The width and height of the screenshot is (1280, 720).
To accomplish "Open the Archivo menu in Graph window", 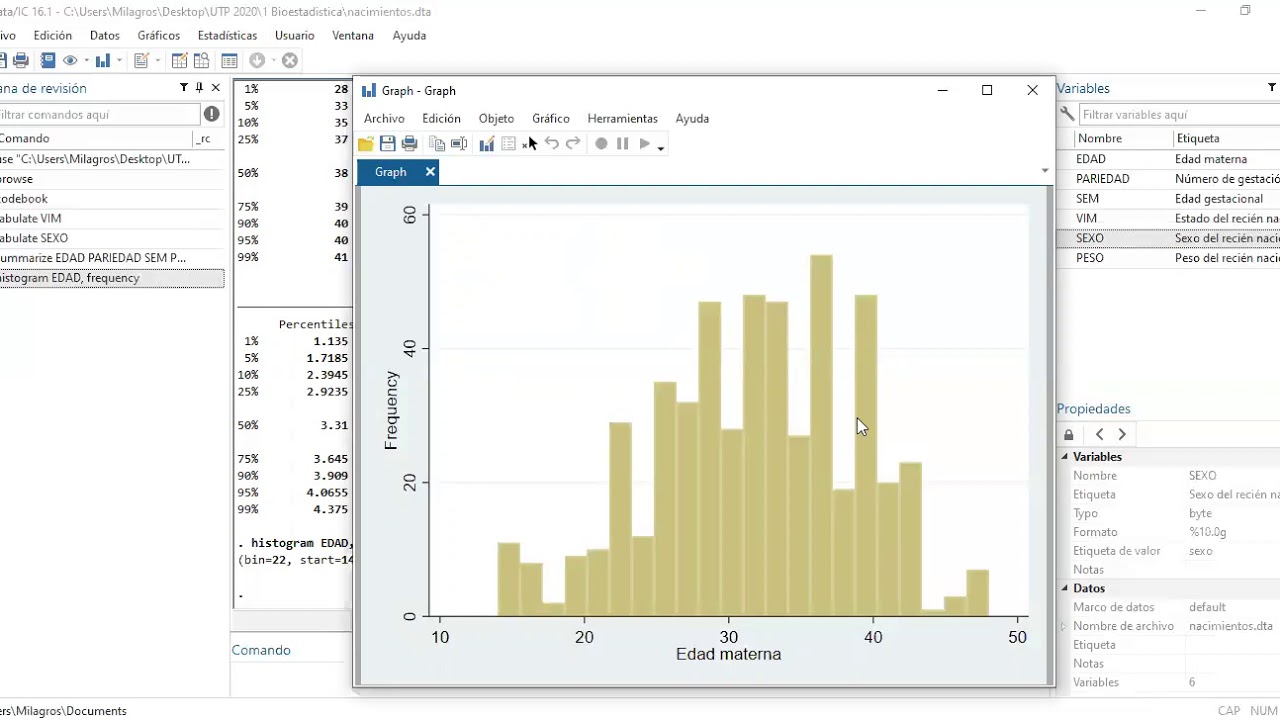I will [x=384, y=118].
